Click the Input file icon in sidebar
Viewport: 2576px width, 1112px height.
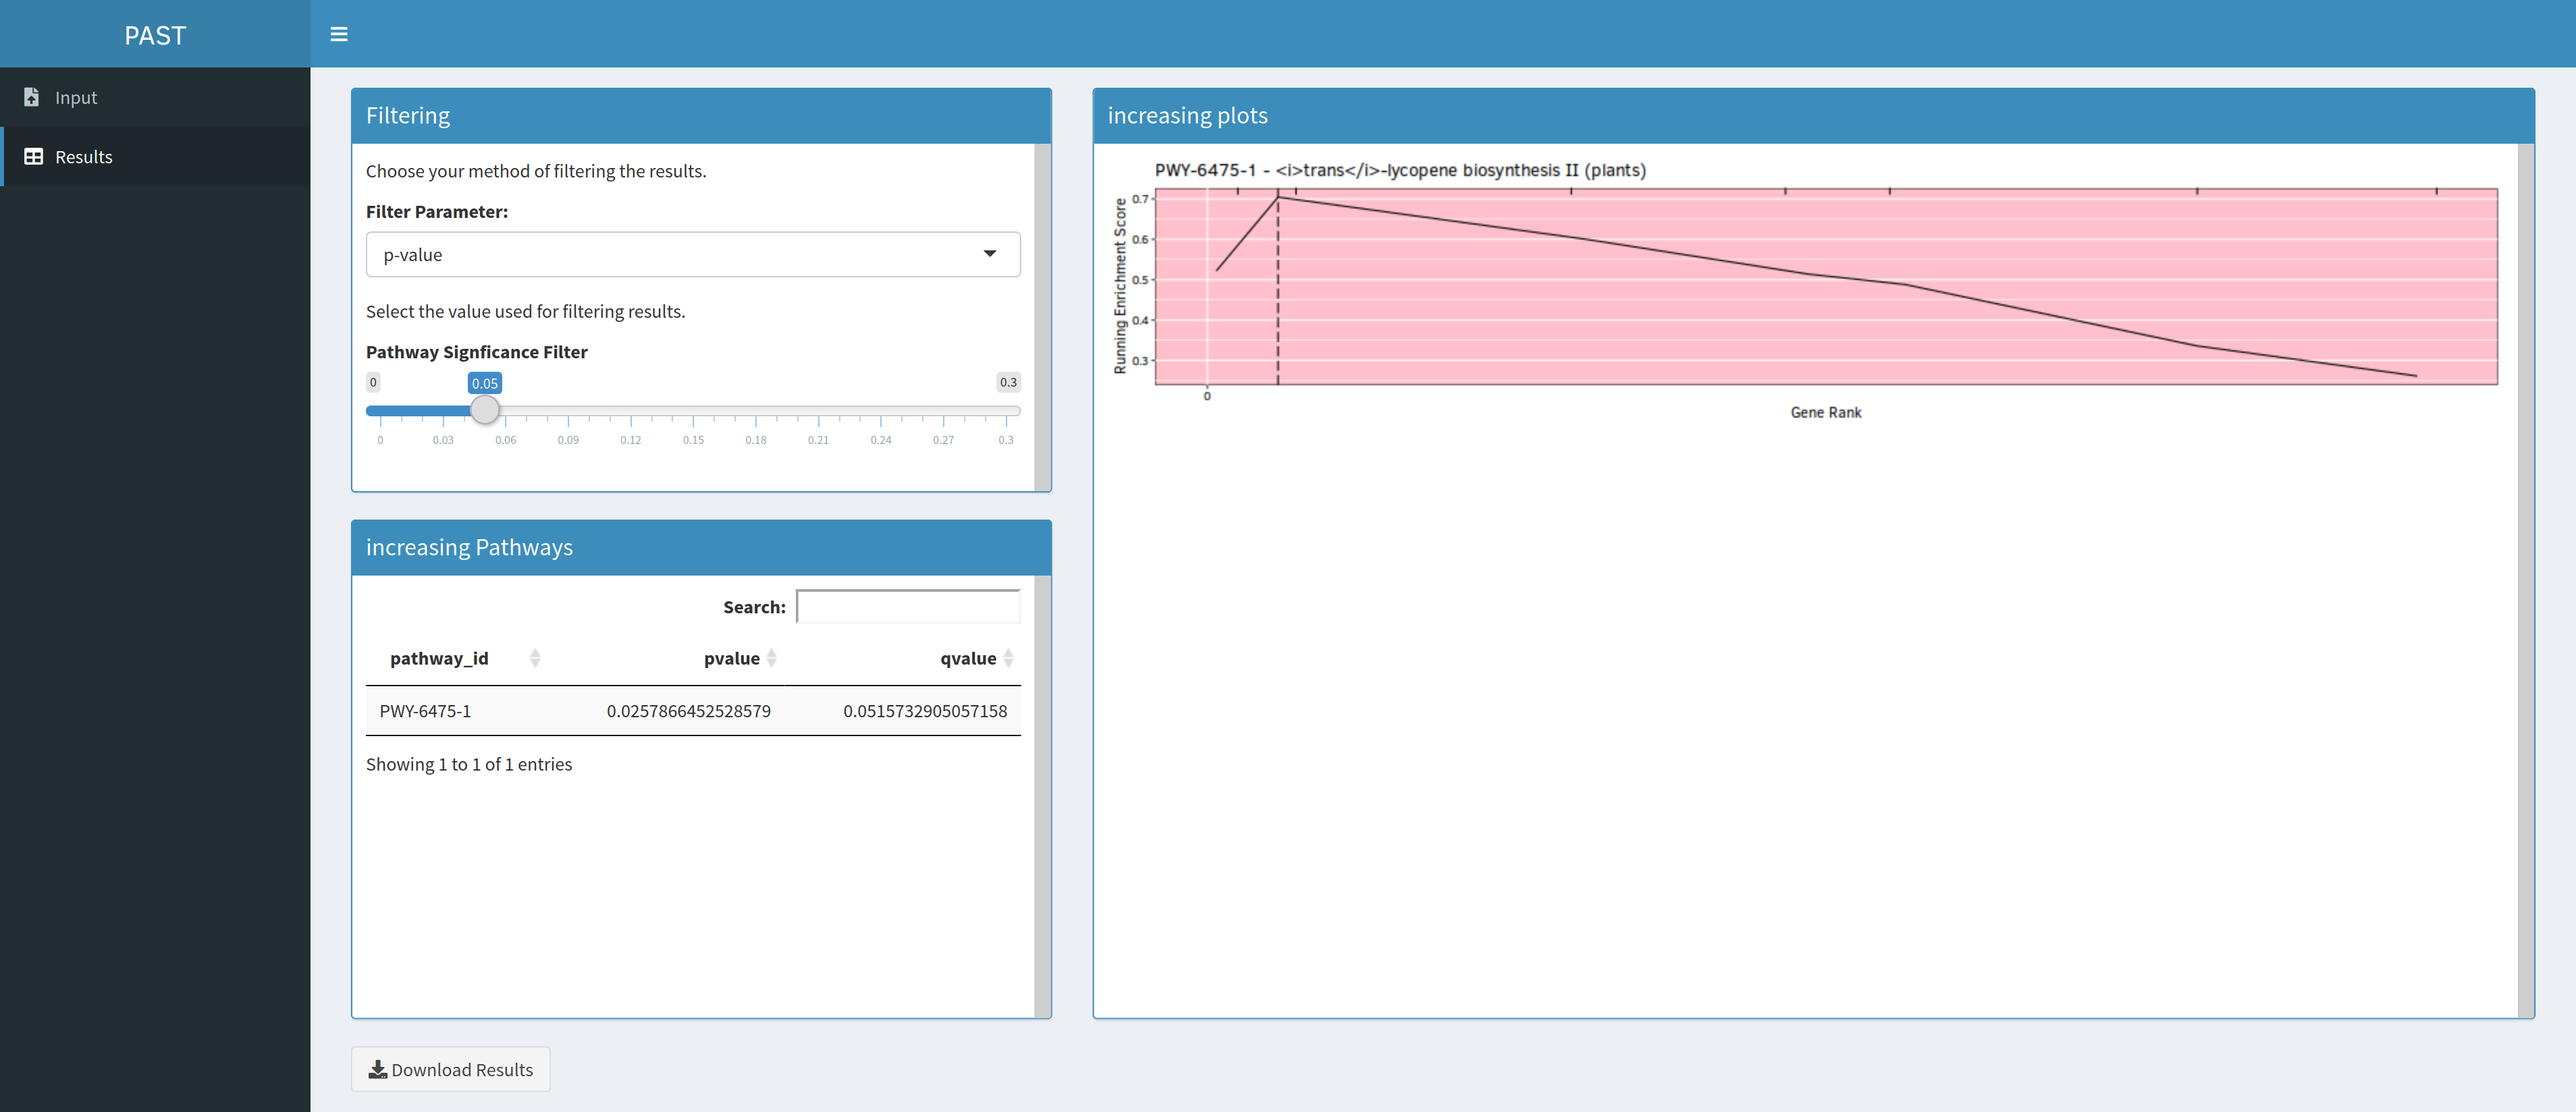32,97
